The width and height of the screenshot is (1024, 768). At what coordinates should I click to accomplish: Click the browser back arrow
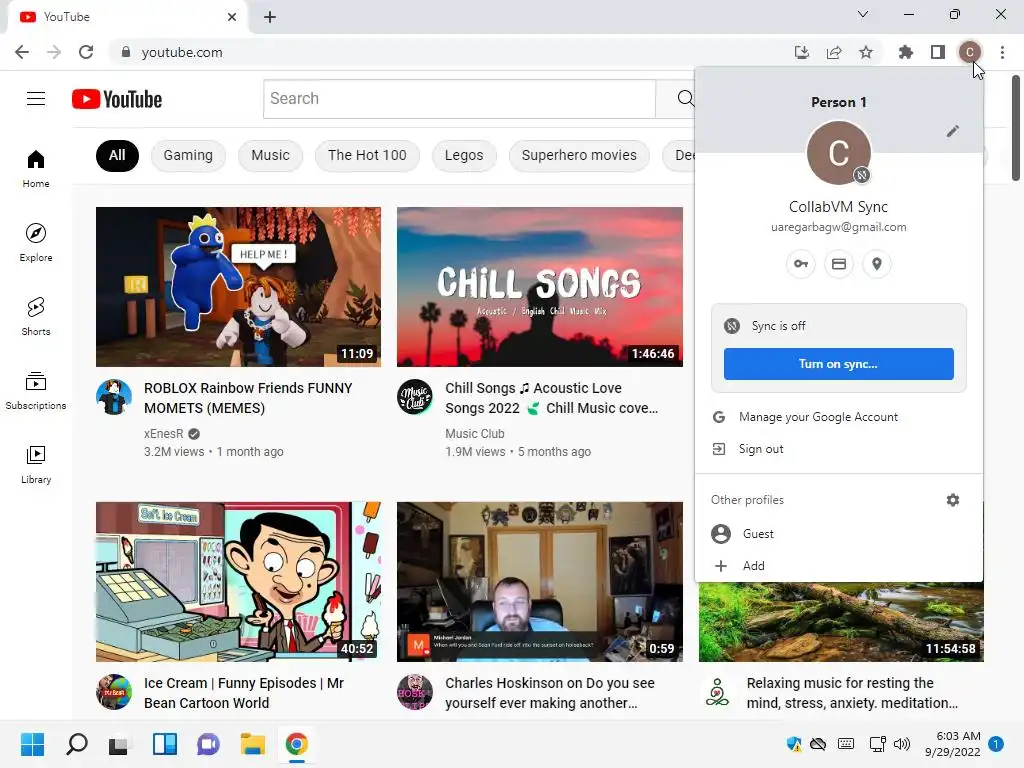coord(22,52)
